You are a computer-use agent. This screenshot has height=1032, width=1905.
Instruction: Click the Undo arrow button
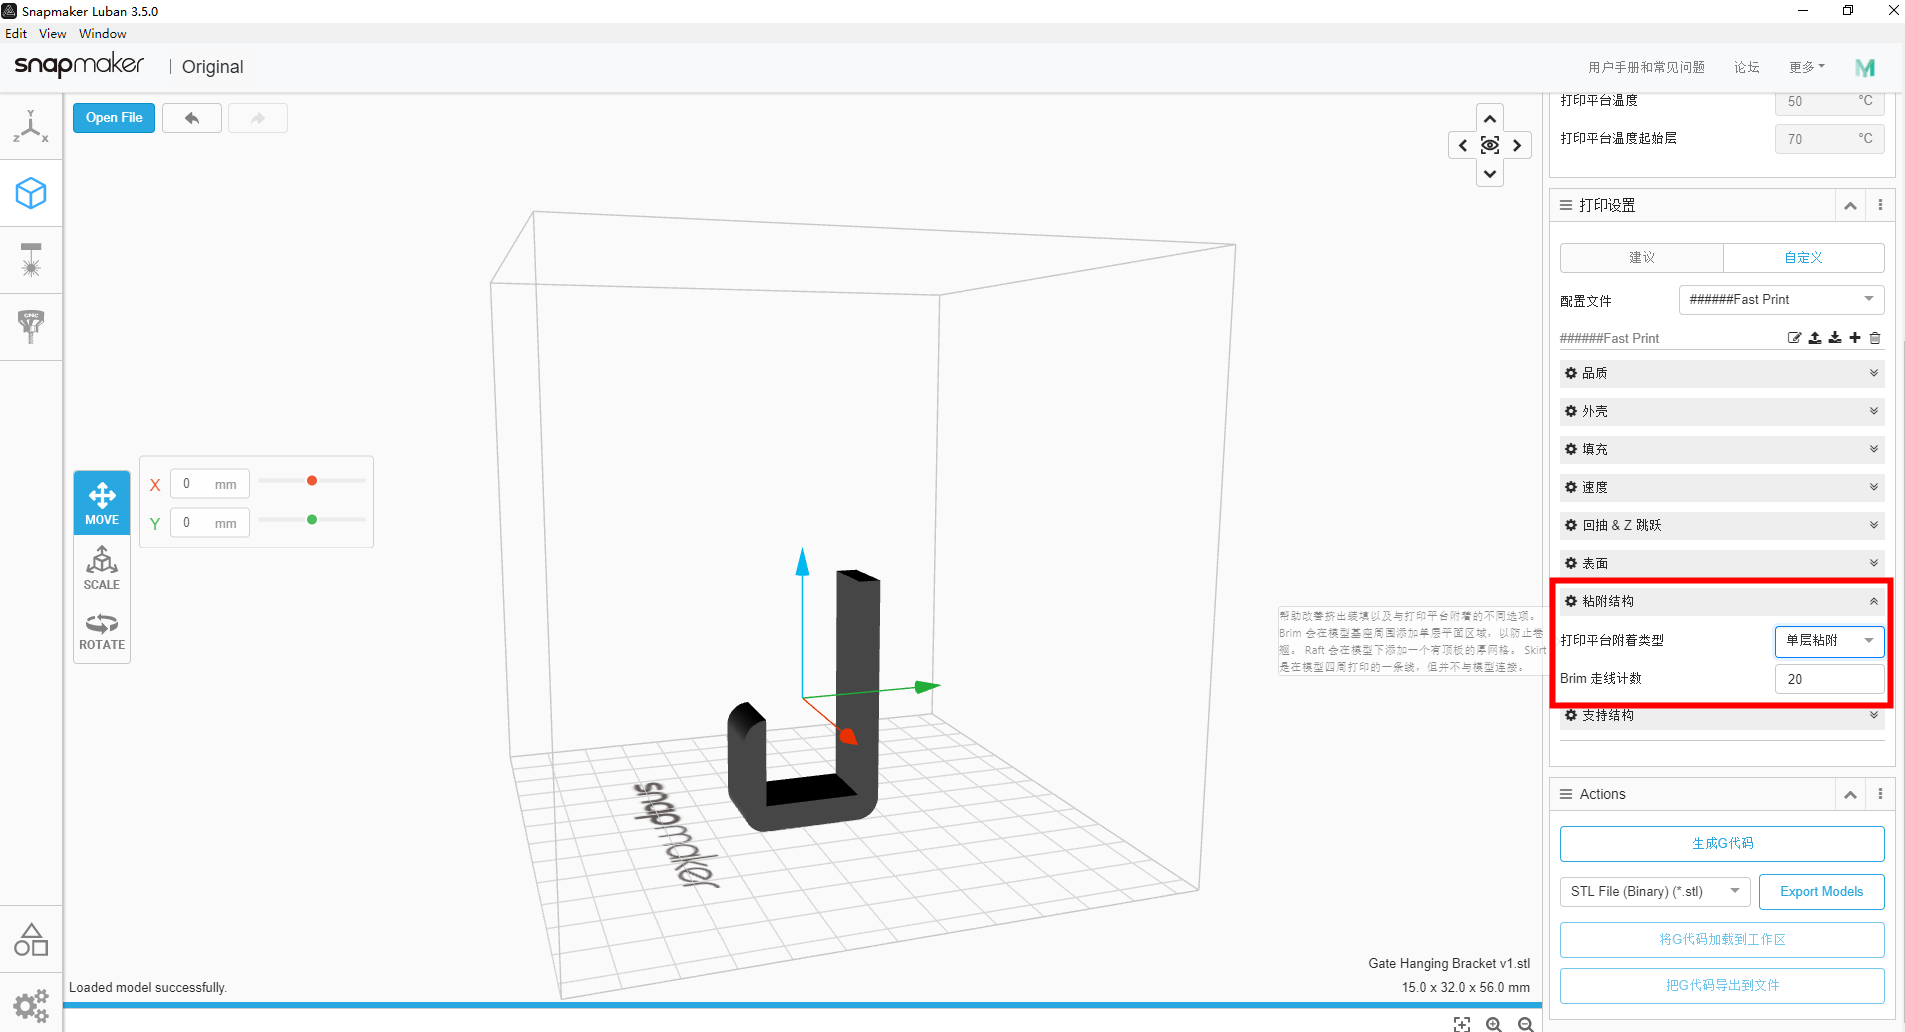click(x=192, y=118)
